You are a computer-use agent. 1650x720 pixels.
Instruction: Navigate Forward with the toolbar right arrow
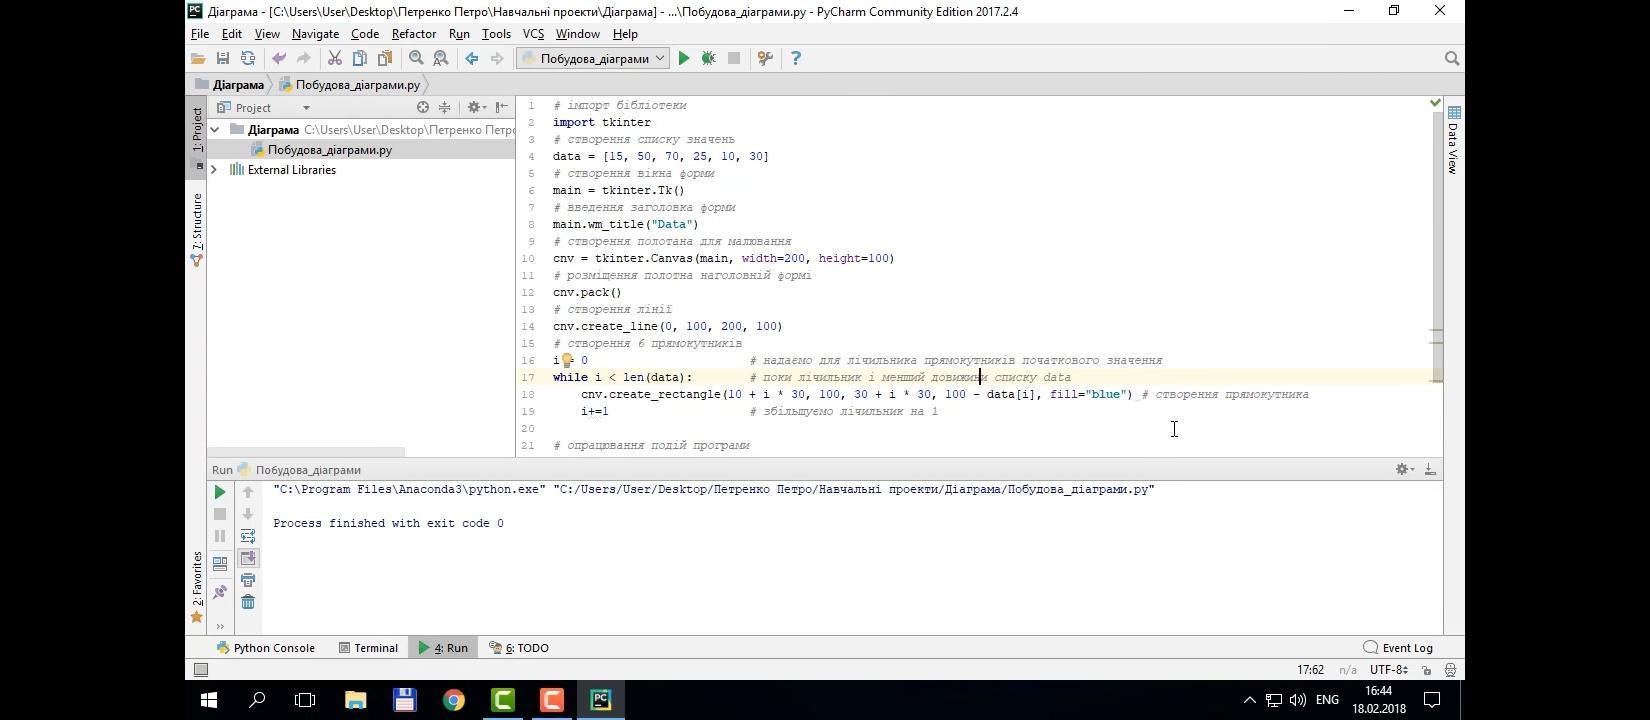click(497, 59)
